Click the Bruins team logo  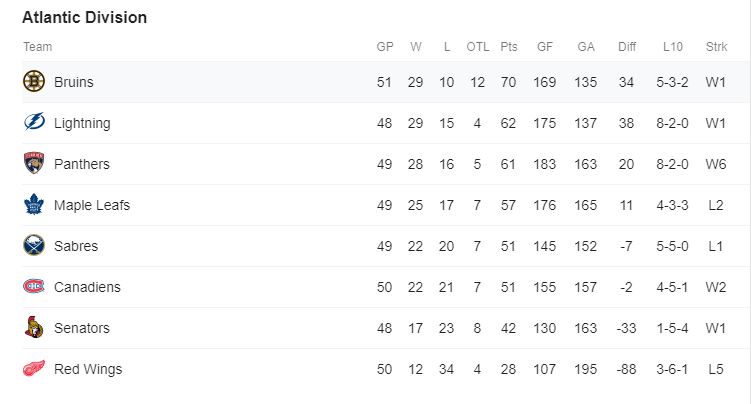click(34, 81)
